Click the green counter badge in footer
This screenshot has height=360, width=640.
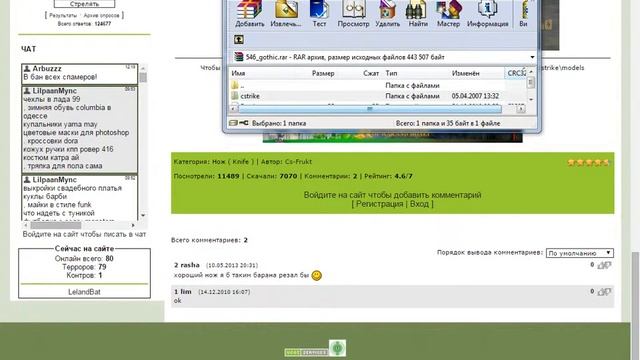click(338, 348)
